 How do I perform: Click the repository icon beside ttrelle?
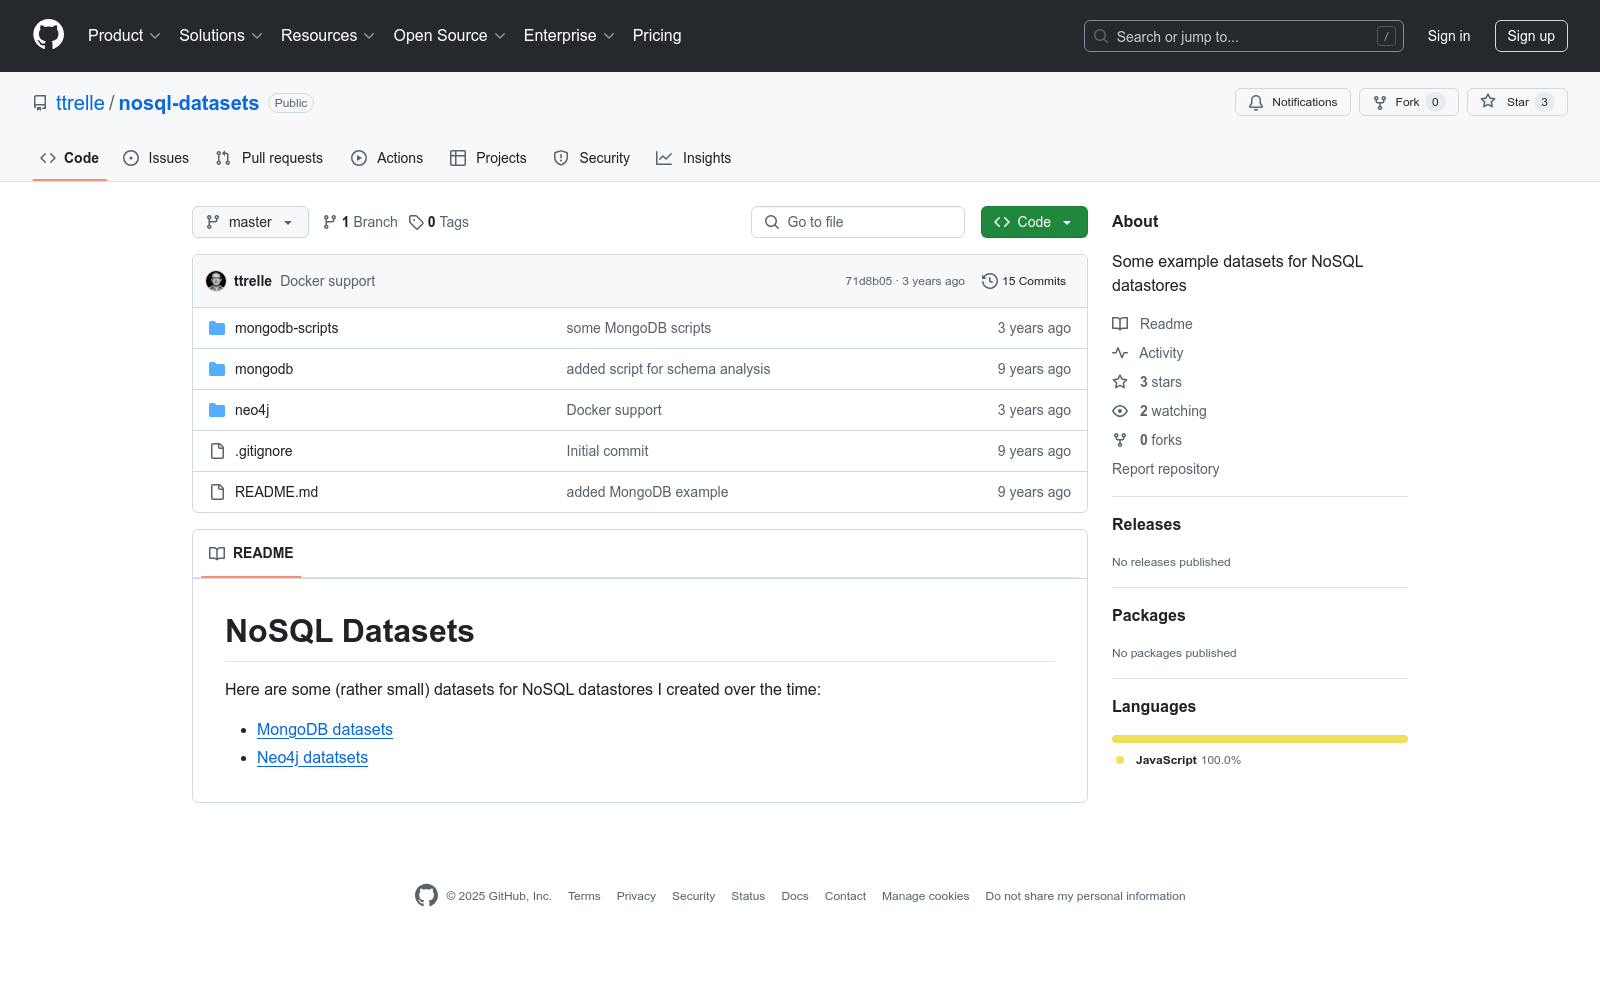[x=40, y=103]
